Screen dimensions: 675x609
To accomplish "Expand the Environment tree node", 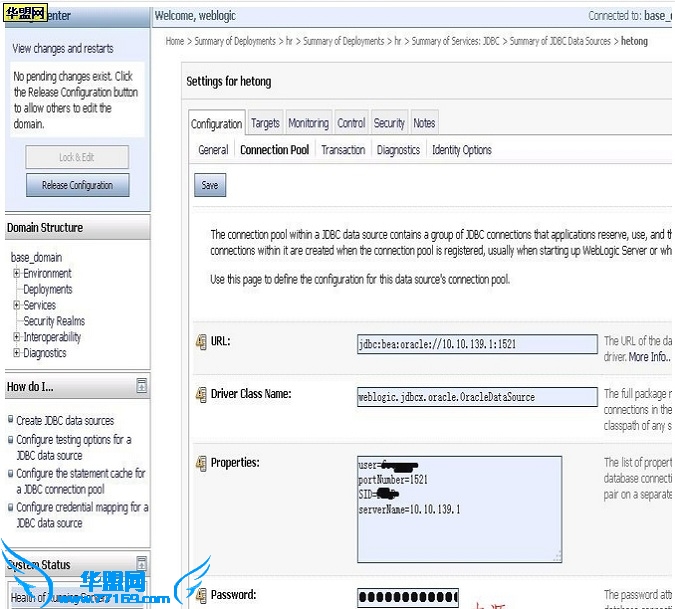I will pyautogui.click(x=17, y=274).
